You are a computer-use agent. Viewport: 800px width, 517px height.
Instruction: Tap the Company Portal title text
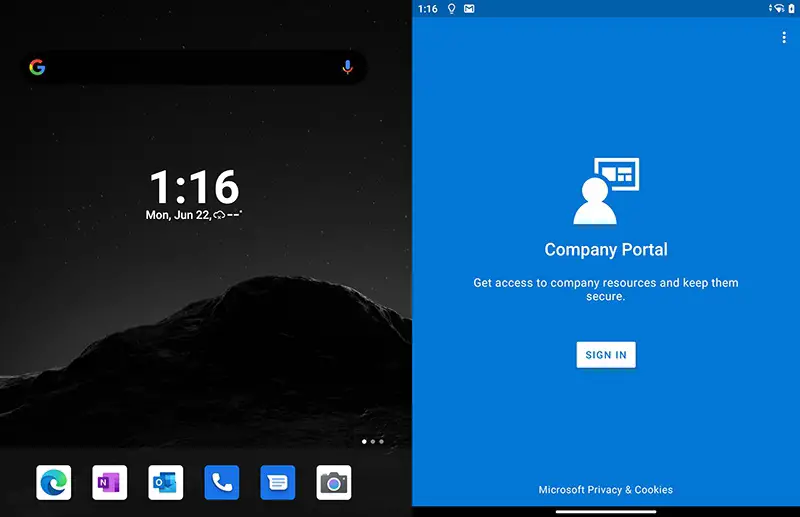(x=606, y=250)
